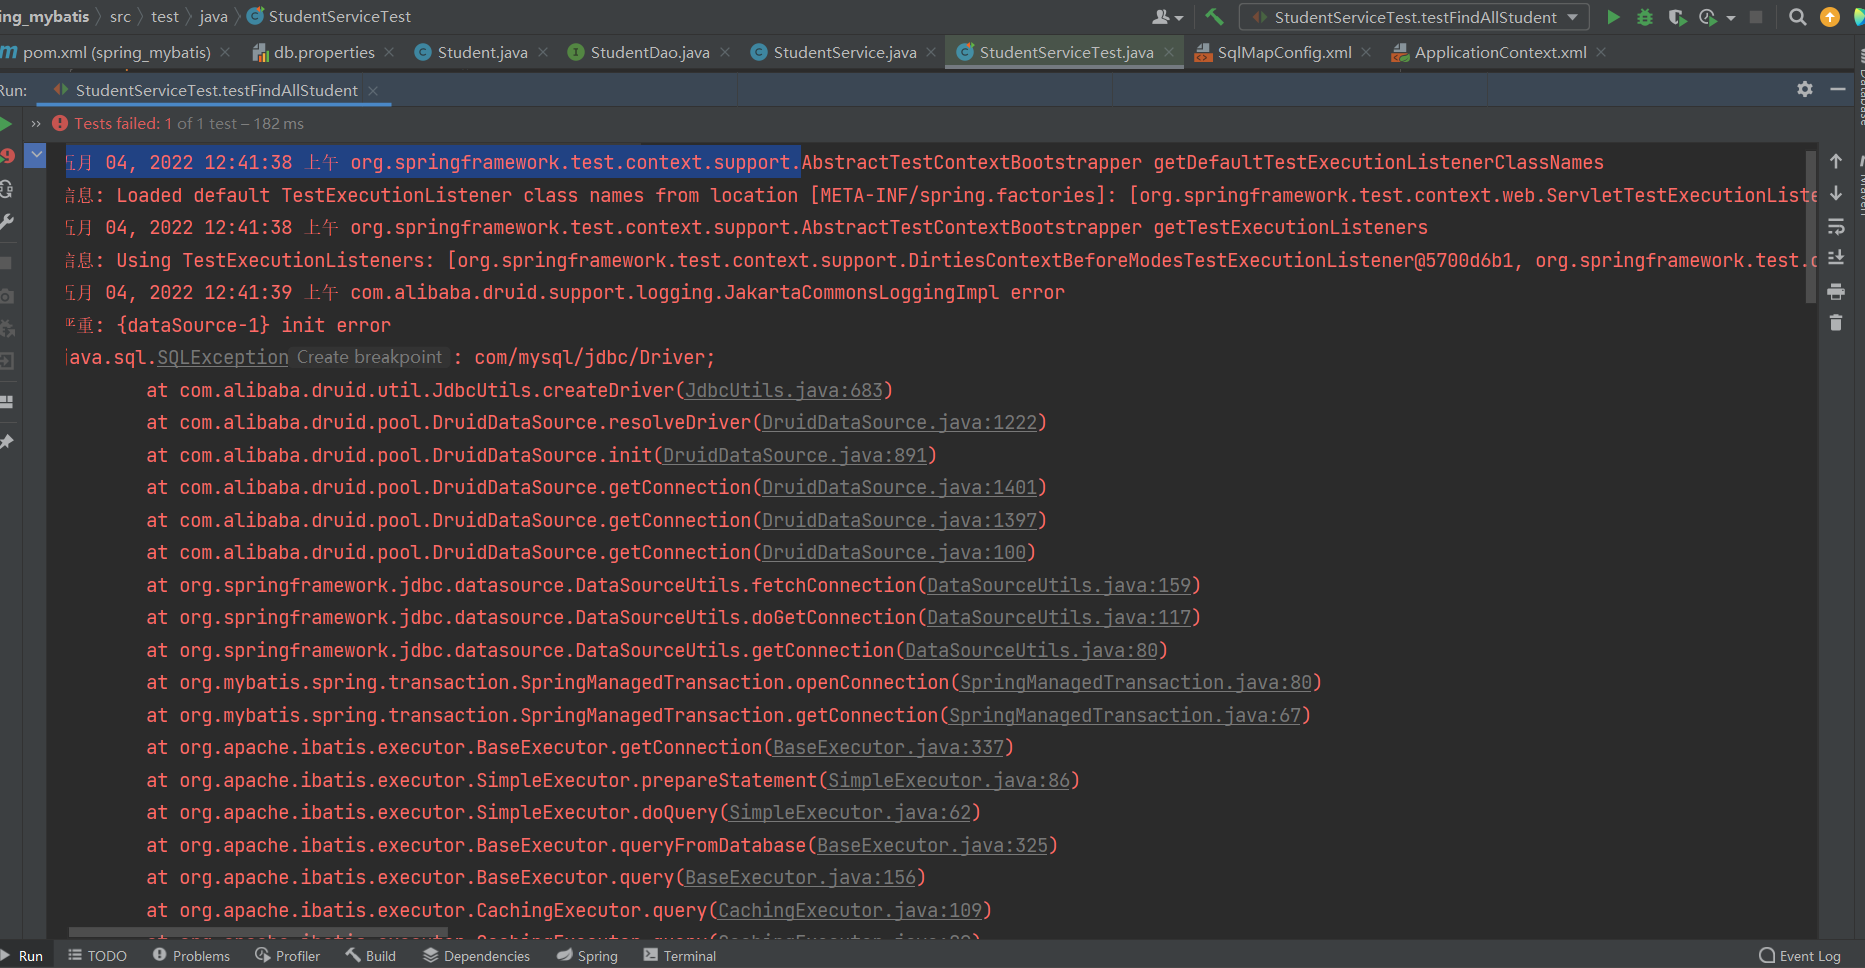Click the layout restore icon in Run sidebar
1865x968 pixels.
coord(6,401)
